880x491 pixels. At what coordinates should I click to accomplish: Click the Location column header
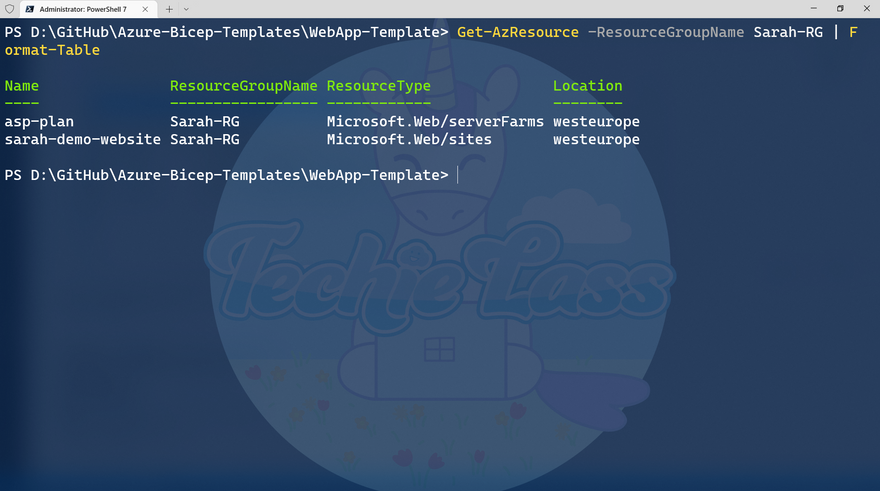(x=588, y=86)
